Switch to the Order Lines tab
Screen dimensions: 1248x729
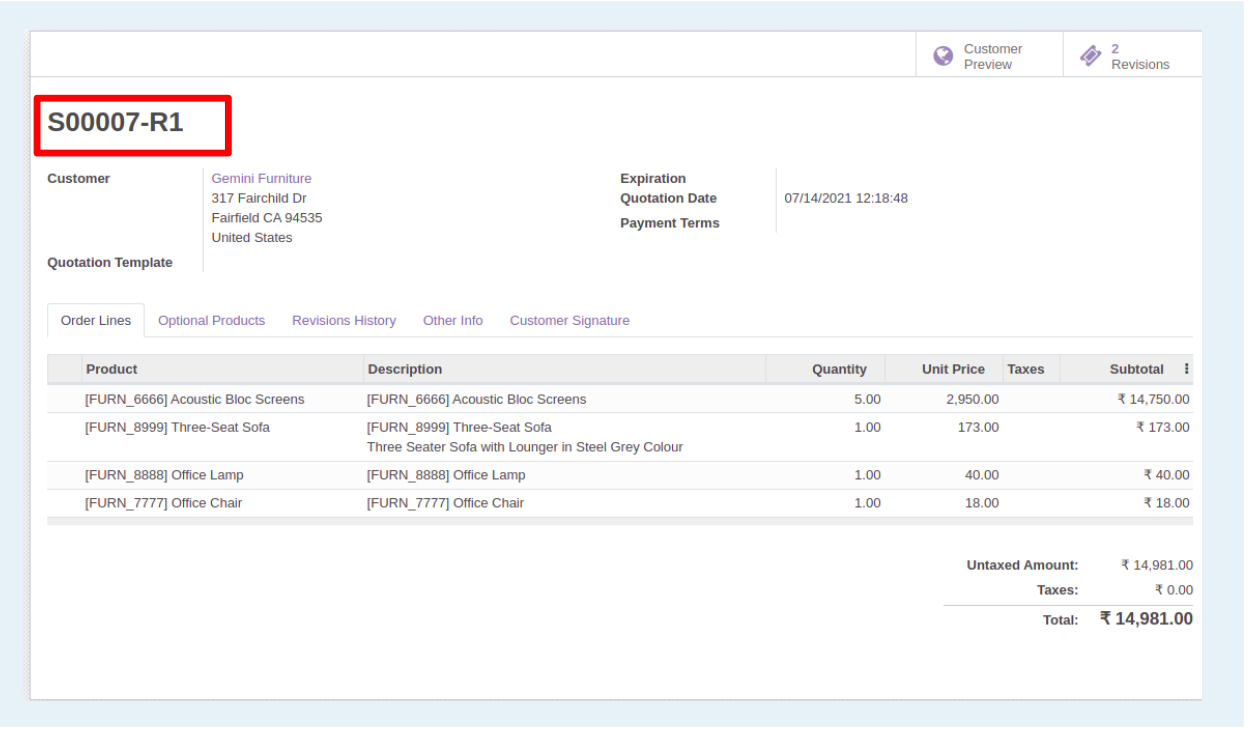click(x=96, y=321)
